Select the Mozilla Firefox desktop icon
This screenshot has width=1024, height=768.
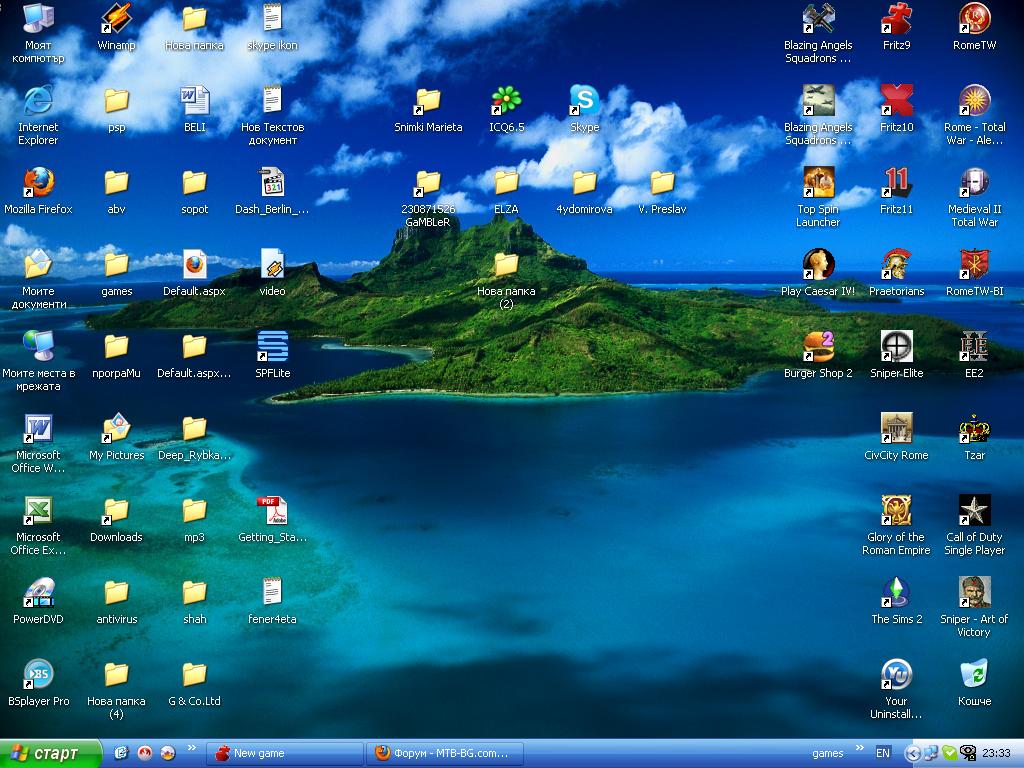38,183
